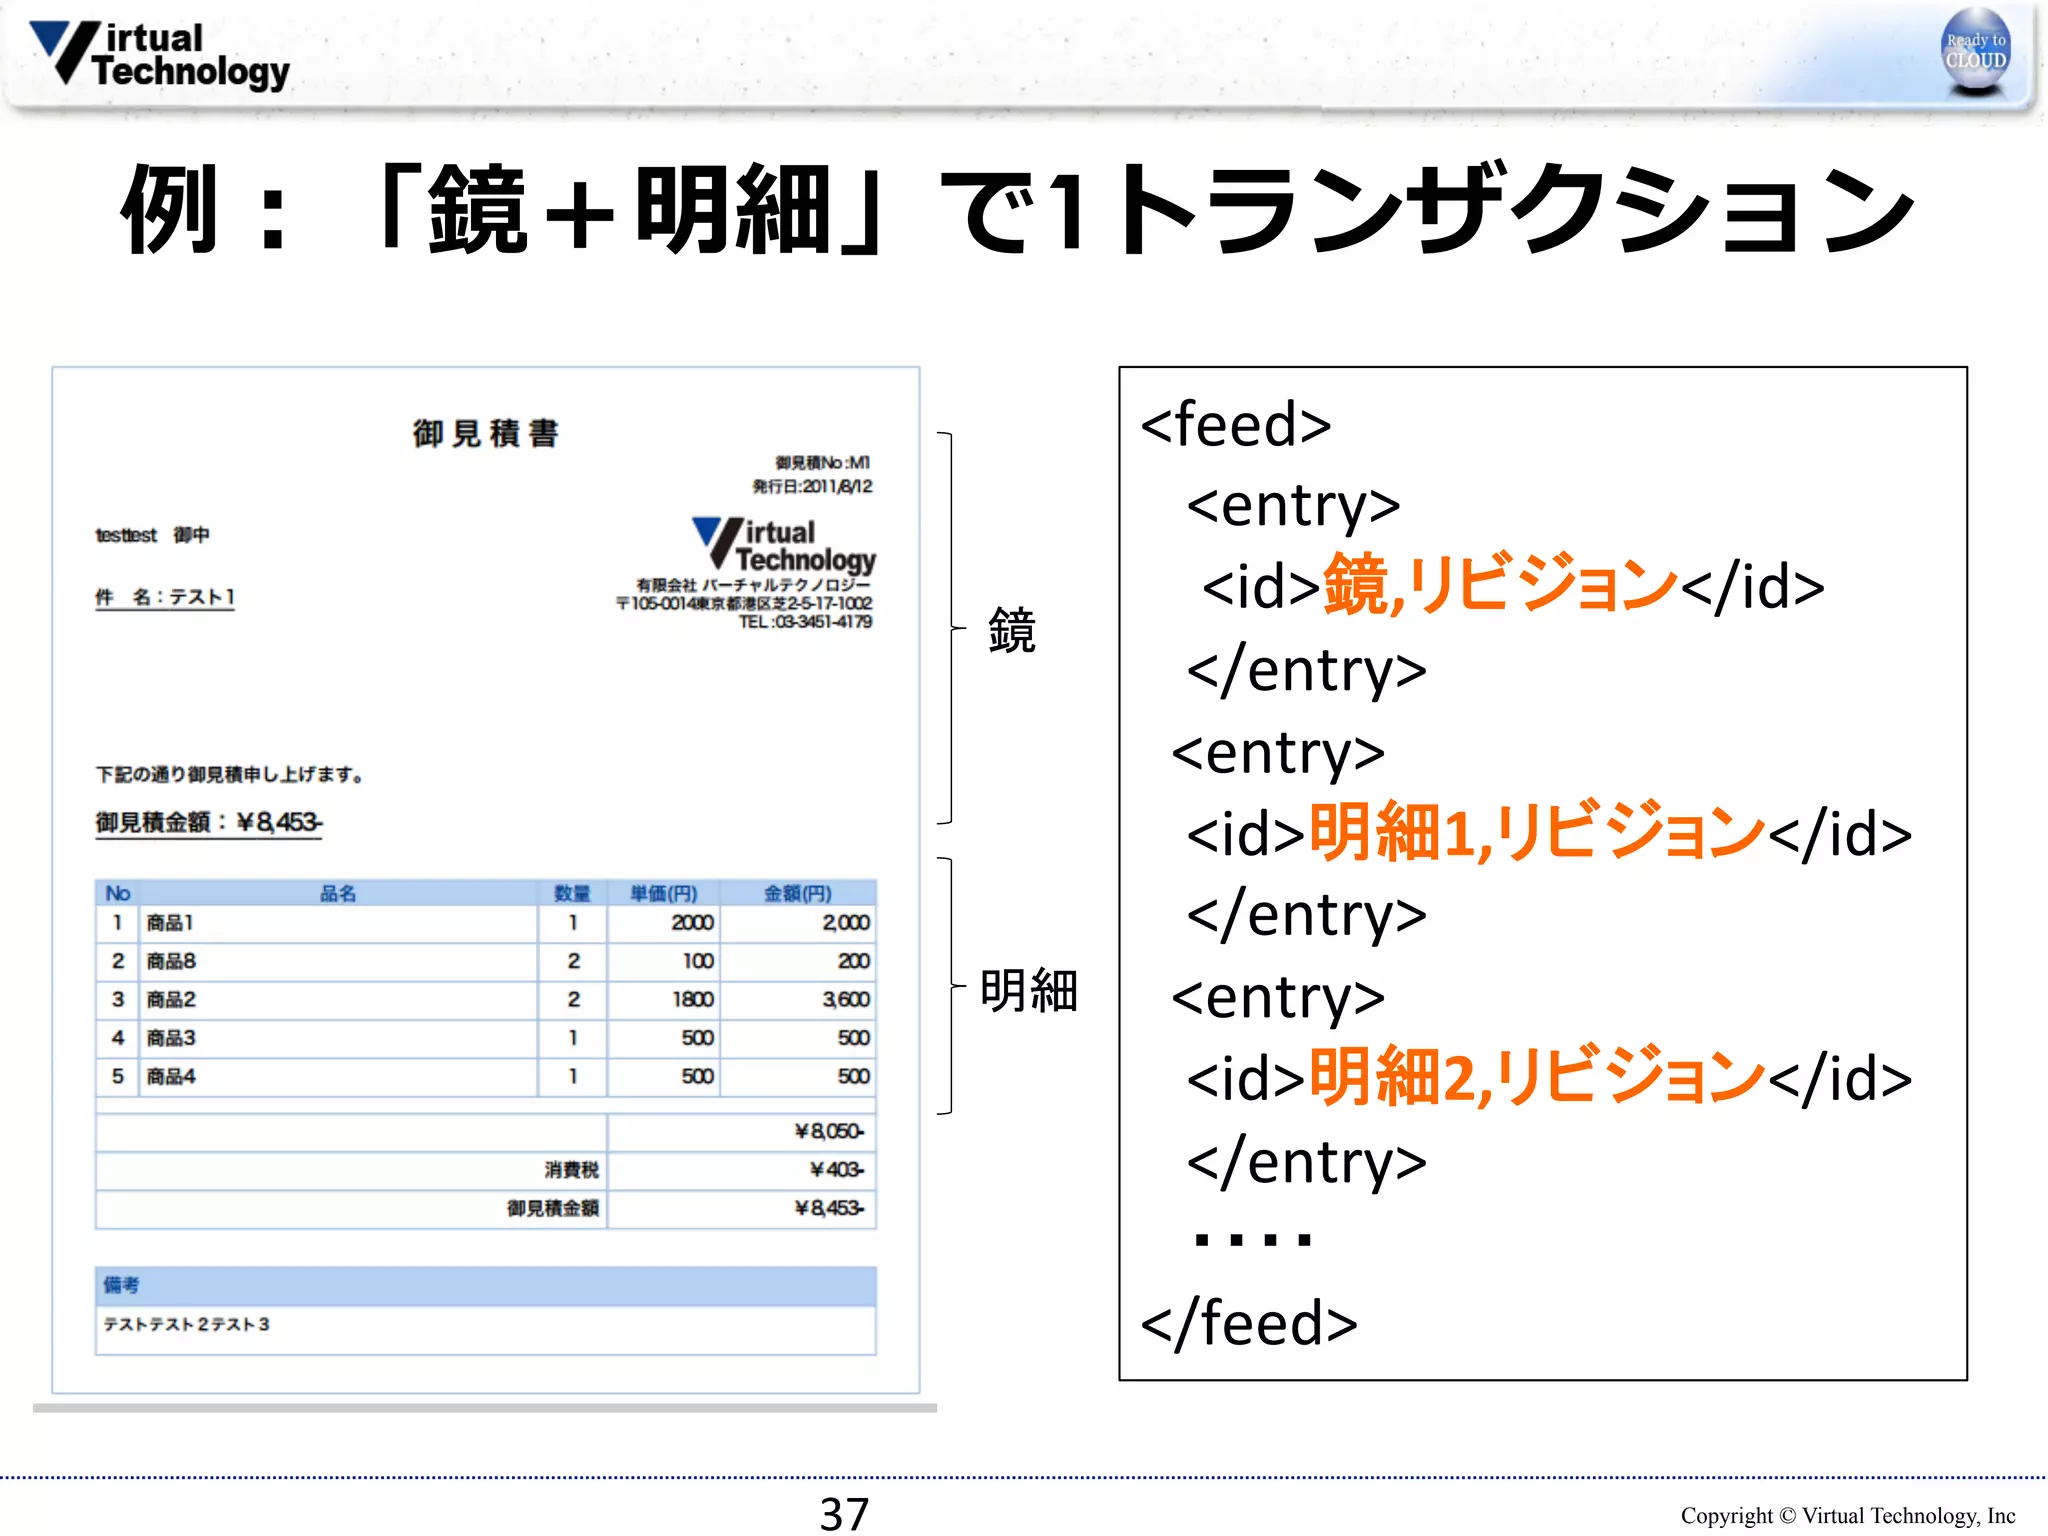Click the Ready to Cloud globe badge
The height and width of the screenshot is (1536, 2048).
[x=1976, y=53]
